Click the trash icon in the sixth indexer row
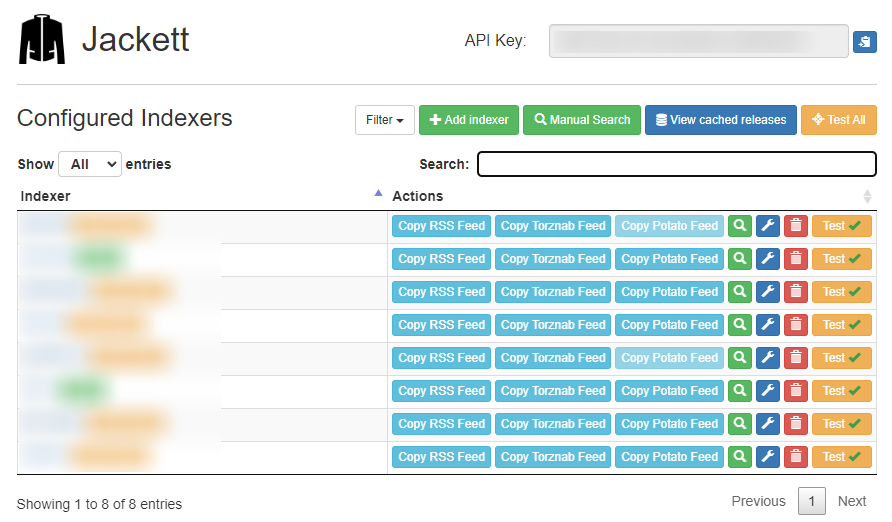The width and height of the screenshot is (892, 522). (x=796, y=391)
